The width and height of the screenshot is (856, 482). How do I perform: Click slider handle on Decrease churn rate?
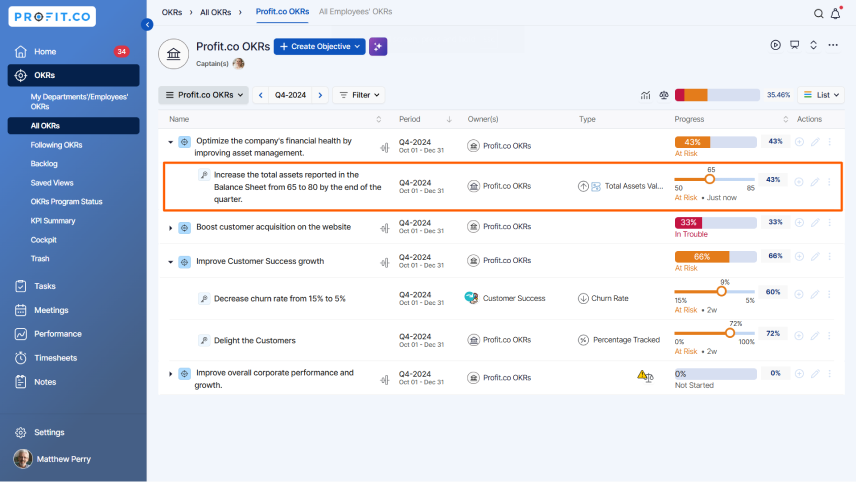(722, 291)
